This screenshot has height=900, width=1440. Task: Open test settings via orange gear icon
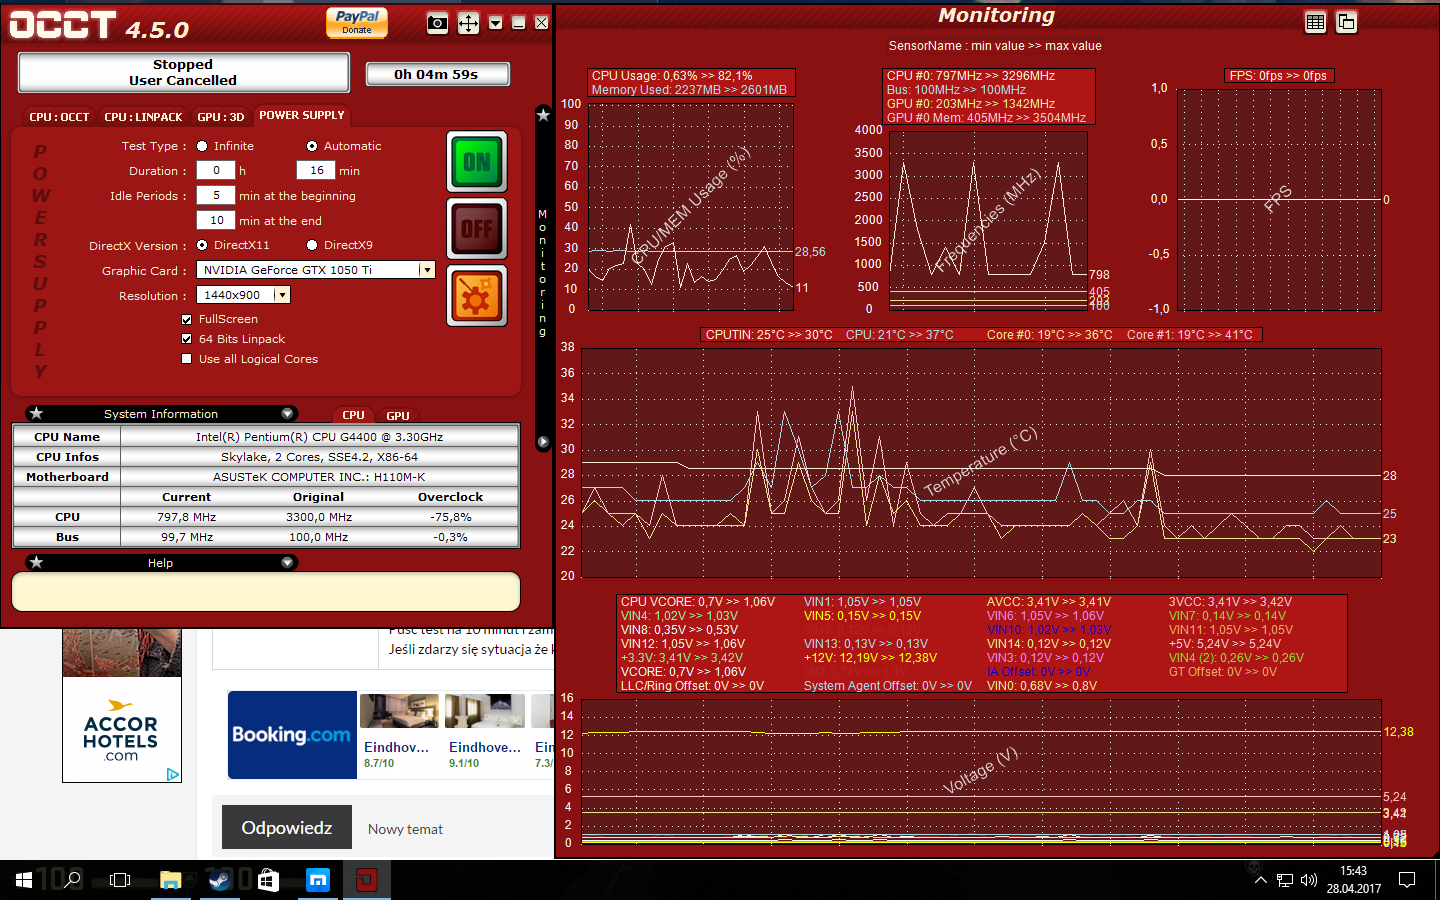(477, 296)
